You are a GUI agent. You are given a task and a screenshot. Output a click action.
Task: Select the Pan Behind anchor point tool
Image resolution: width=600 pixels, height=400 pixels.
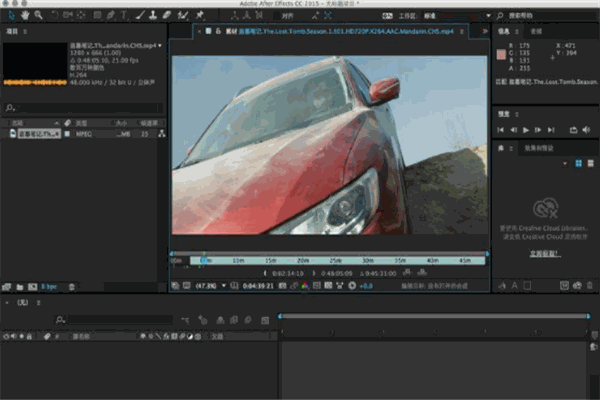pyautogui.click(x=81, y=15)
